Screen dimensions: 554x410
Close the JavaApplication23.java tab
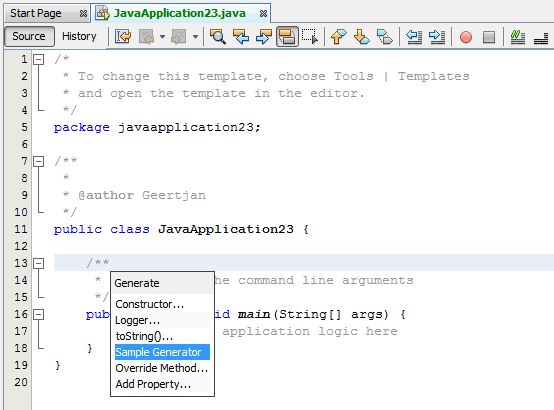263,14
